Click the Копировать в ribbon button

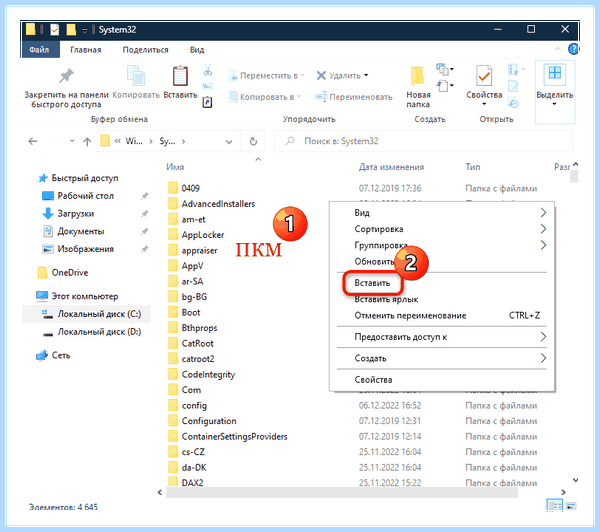coord(265,97)
